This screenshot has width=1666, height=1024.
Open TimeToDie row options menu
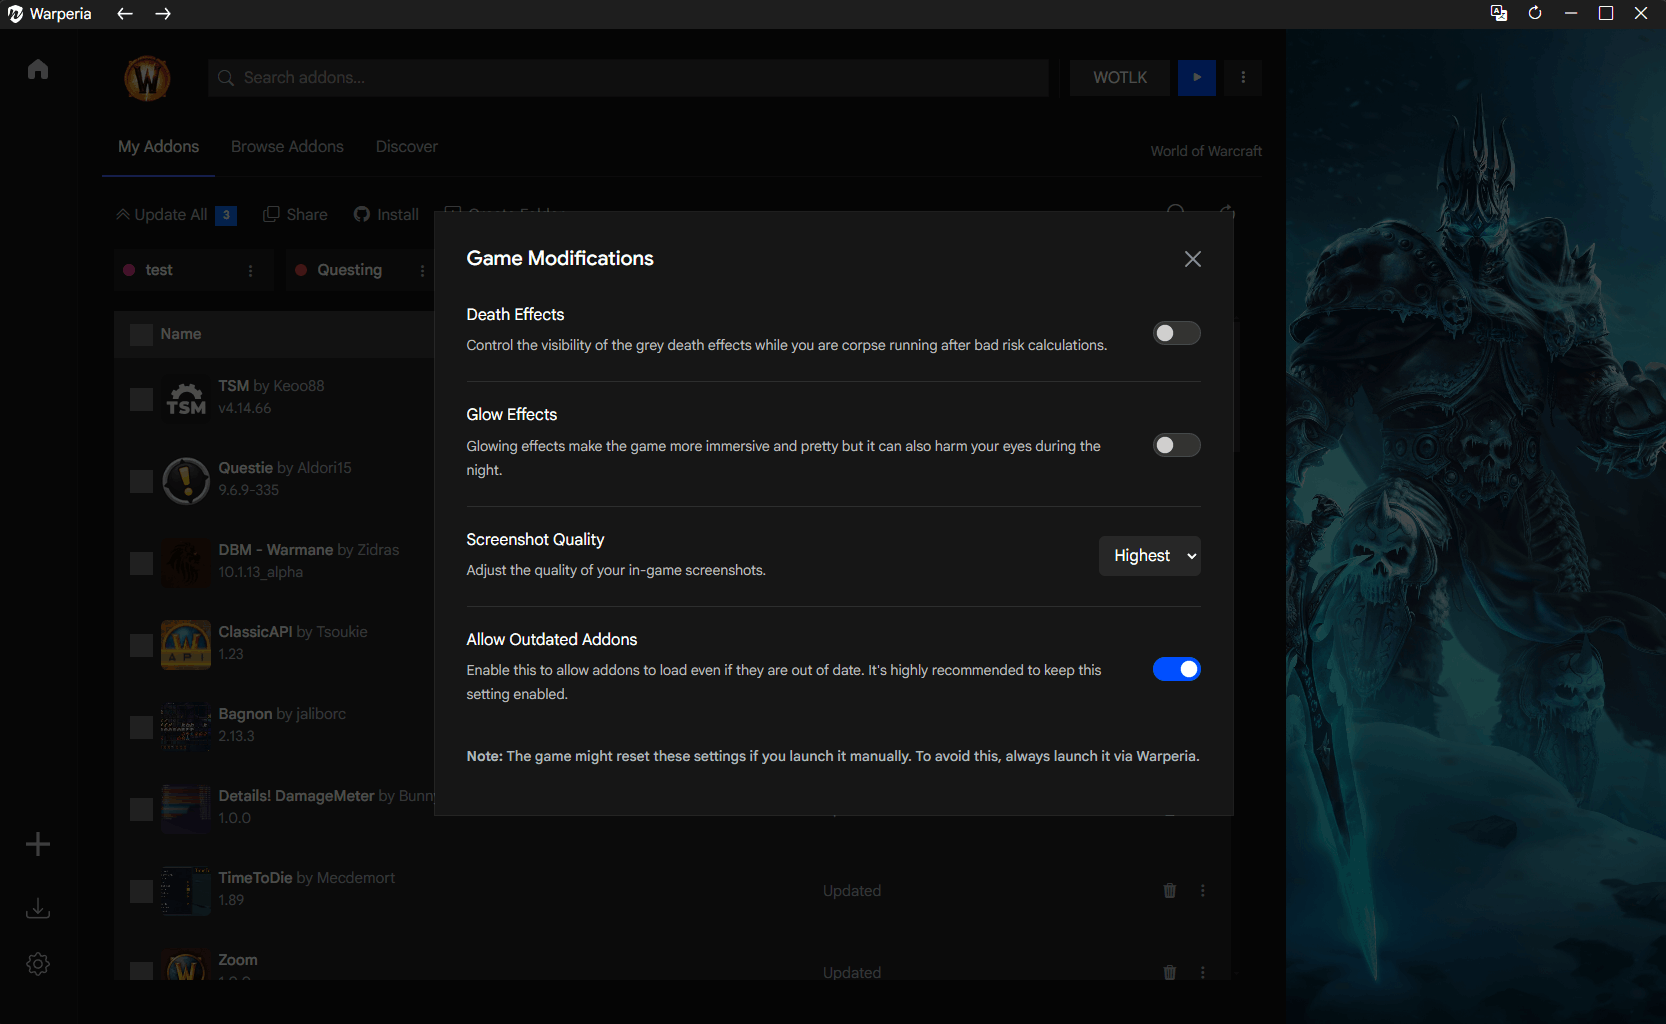(1202, 891)
